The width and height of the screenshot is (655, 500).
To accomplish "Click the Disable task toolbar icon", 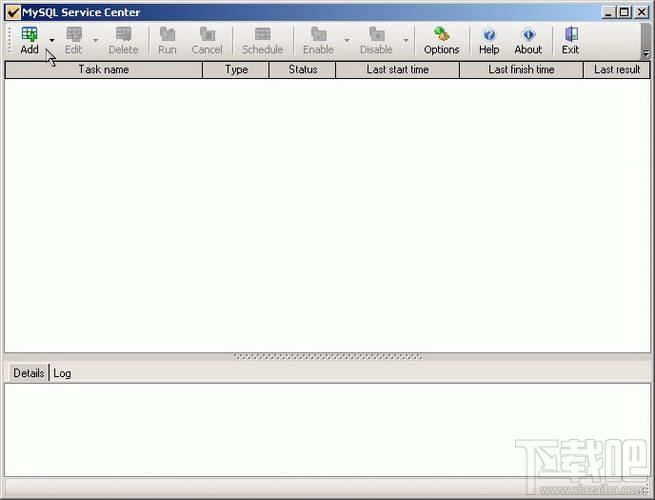I will pos(376,40).
